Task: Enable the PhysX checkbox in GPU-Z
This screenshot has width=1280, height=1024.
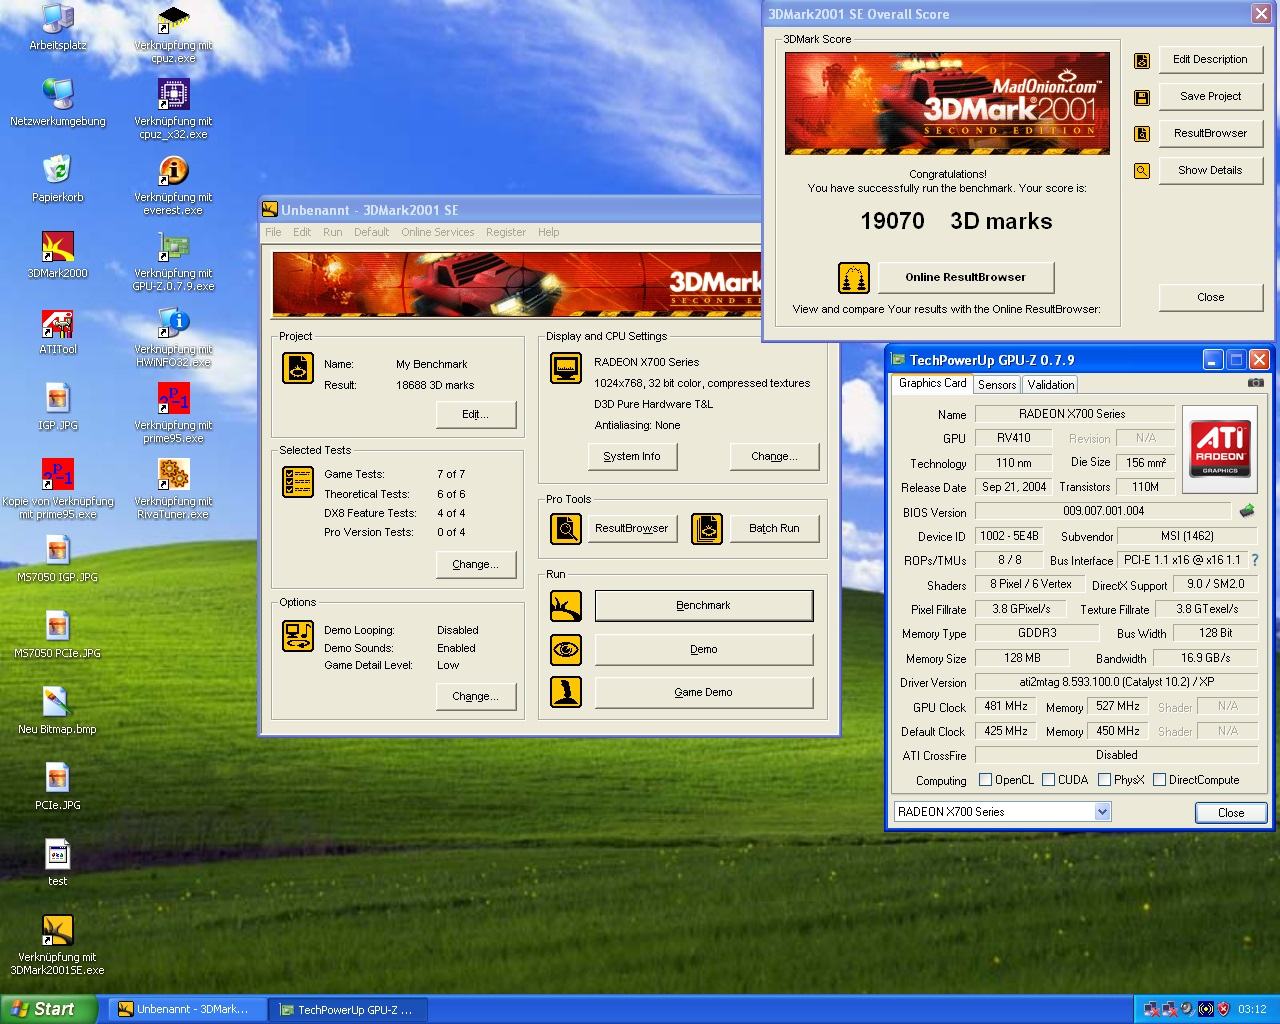Action: coord(1104,780)
